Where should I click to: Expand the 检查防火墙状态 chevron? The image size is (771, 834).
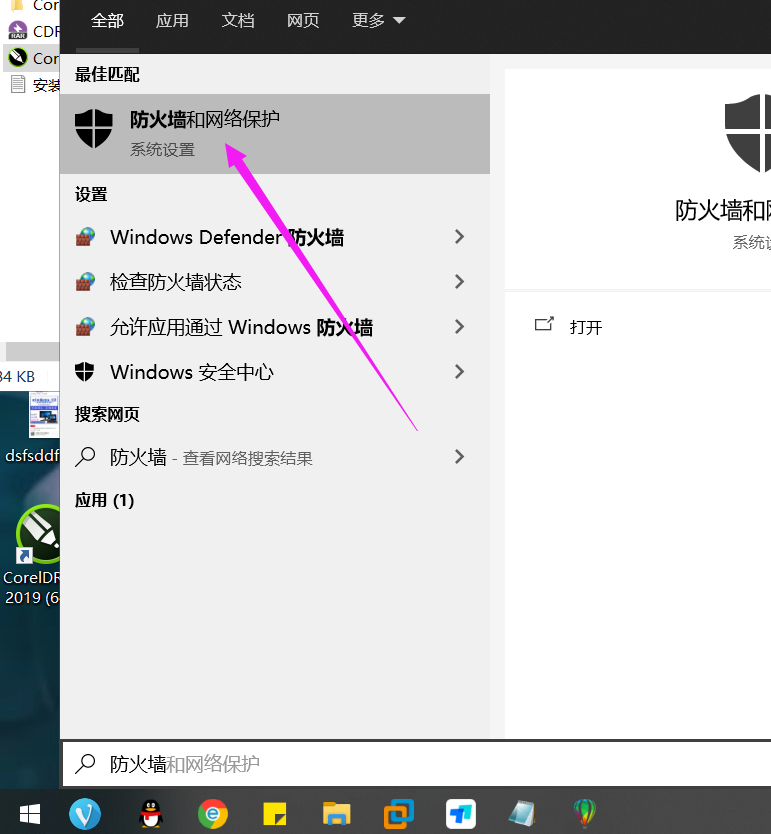pyautogui.click(x=460, y=282)
